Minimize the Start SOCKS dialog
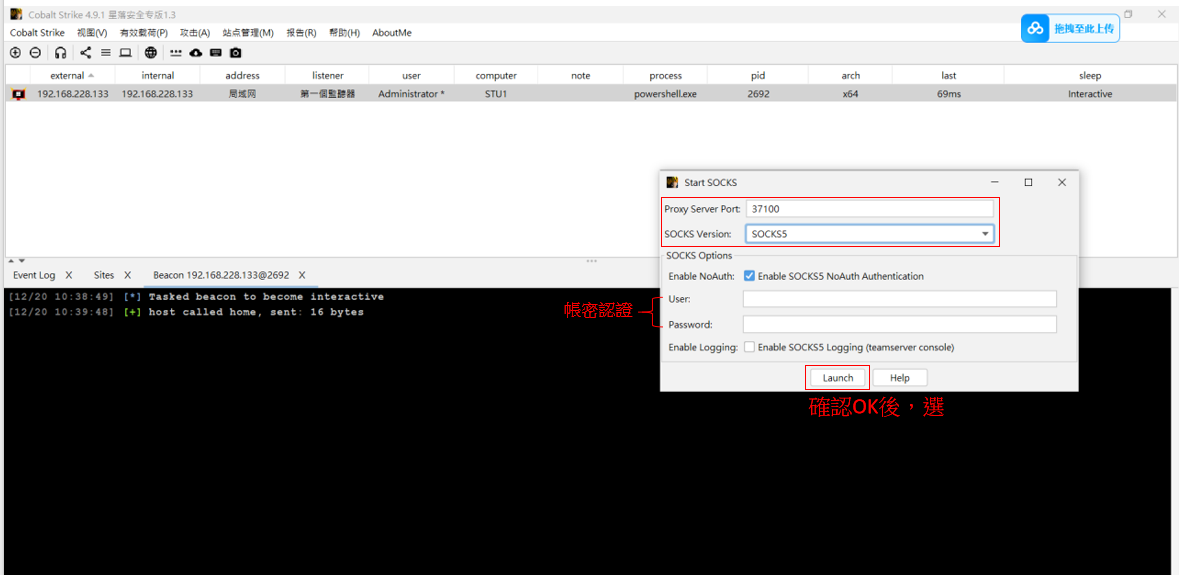Image resolution: width=1179 pixels, height=575 pixels. pos(995,182)
